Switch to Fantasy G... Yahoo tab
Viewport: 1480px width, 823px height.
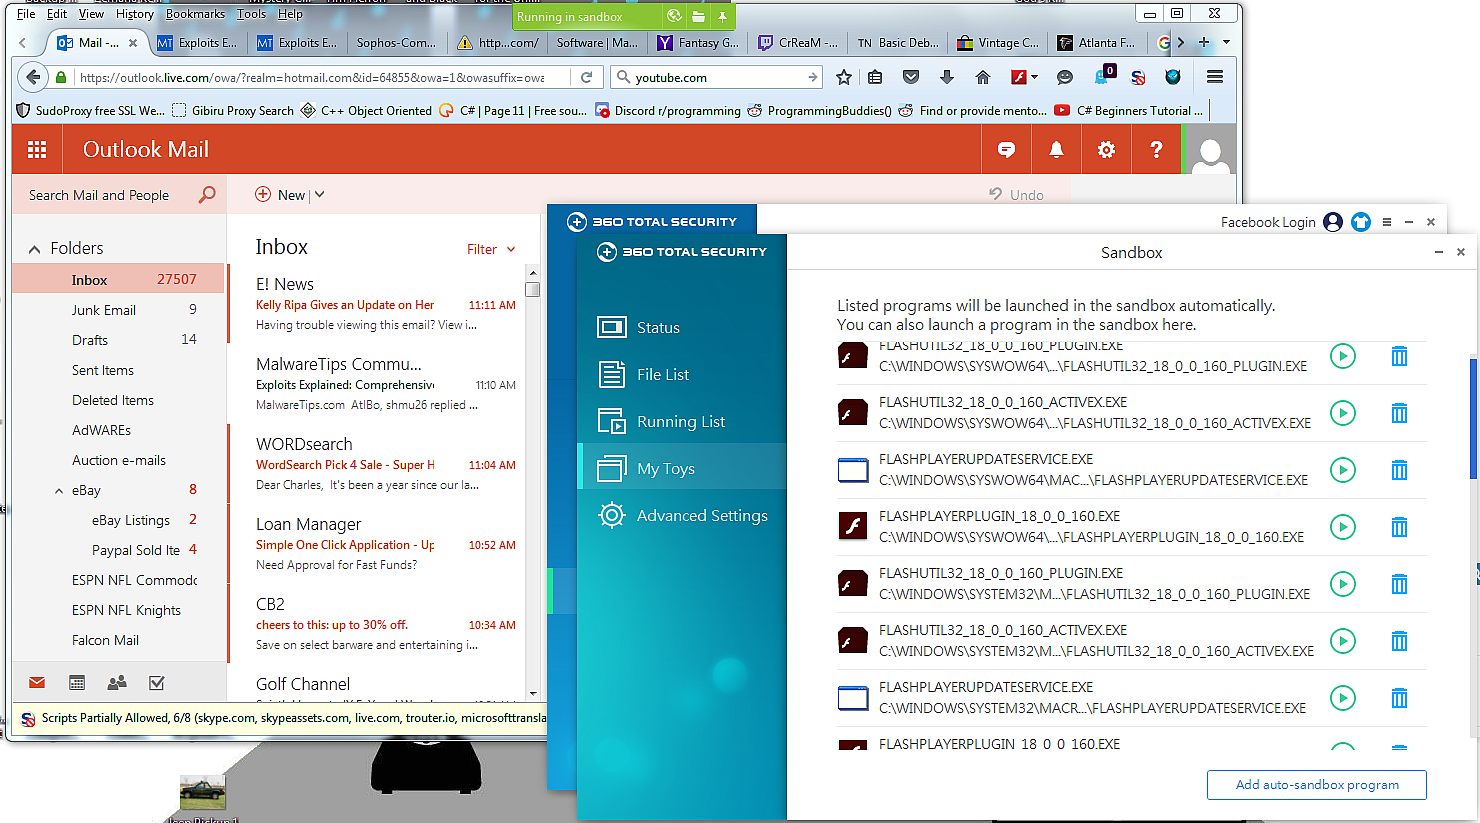(698, 42)
